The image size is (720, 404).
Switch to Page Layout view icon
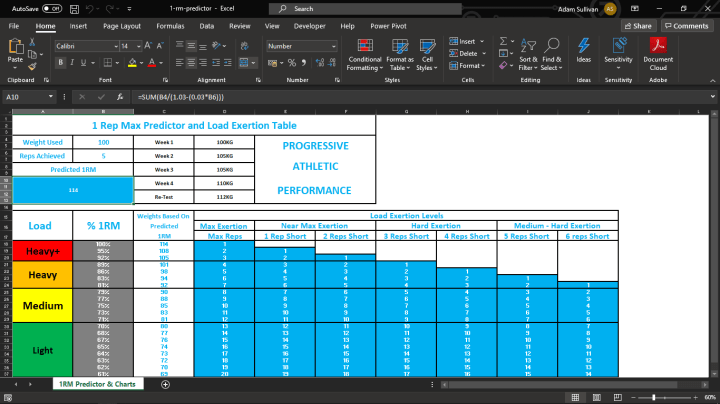[596, 397]
